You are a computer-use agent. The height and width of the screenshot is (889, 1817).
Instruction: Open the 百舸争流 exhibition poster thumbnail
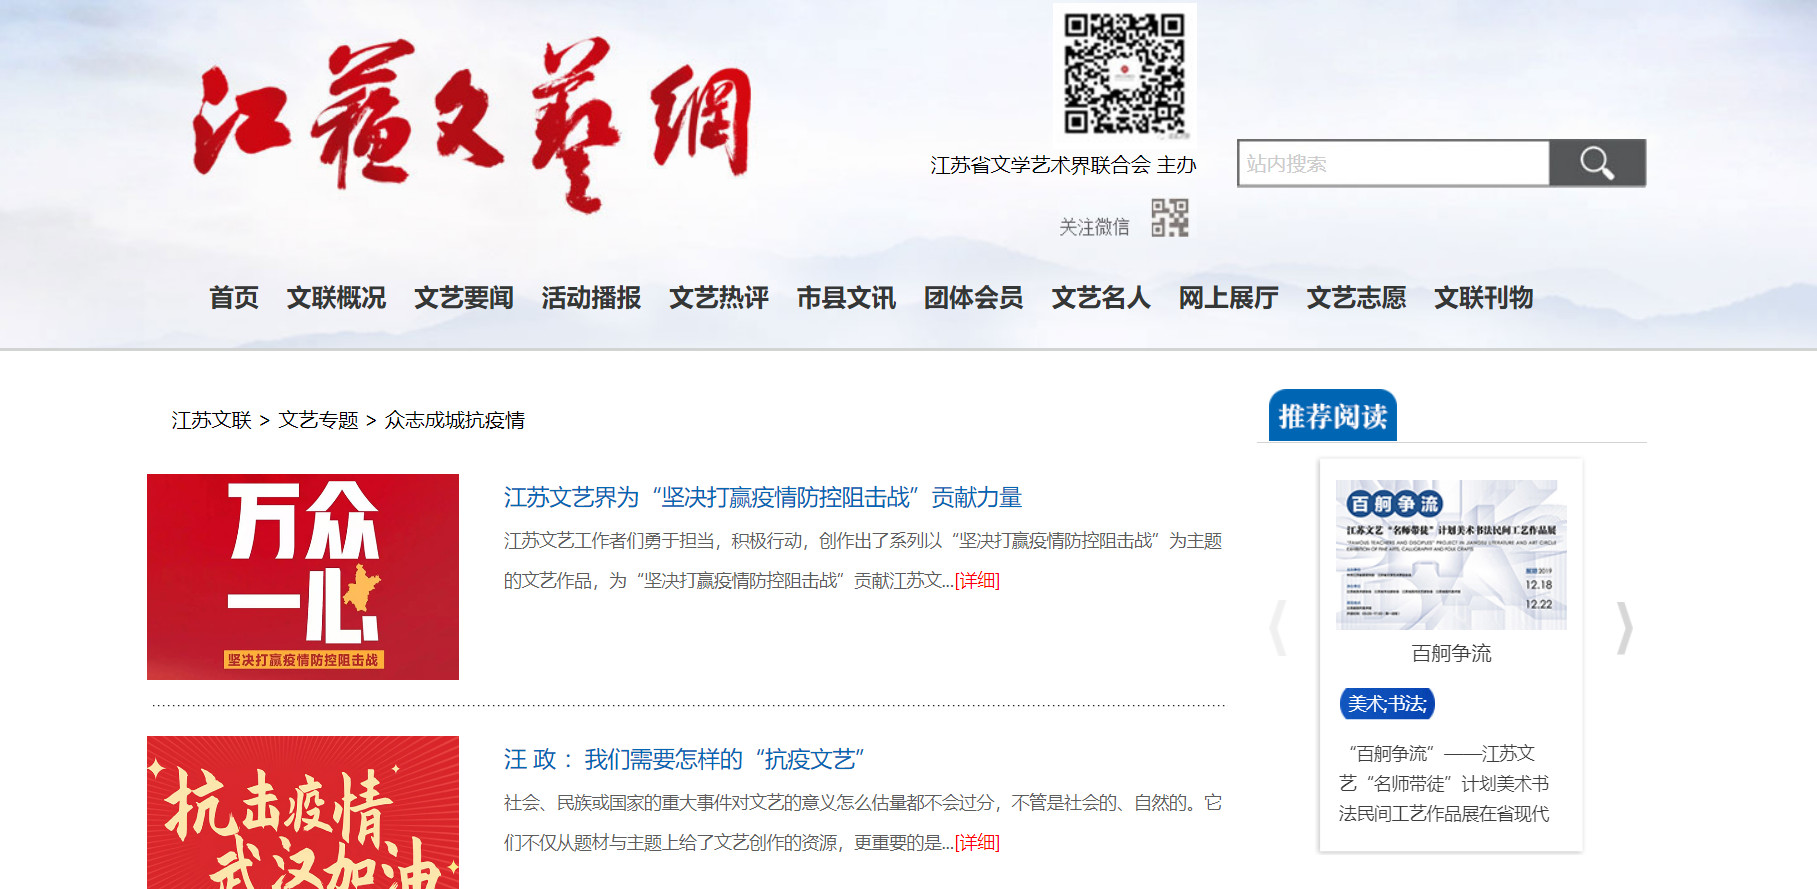[1450, 555]
